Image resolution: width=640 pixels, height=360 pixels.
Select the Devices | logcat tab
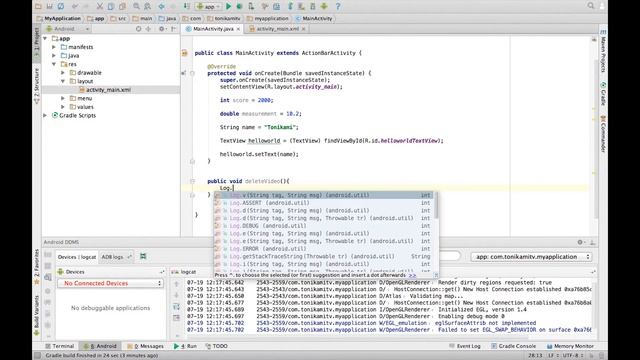coord(77,257)
